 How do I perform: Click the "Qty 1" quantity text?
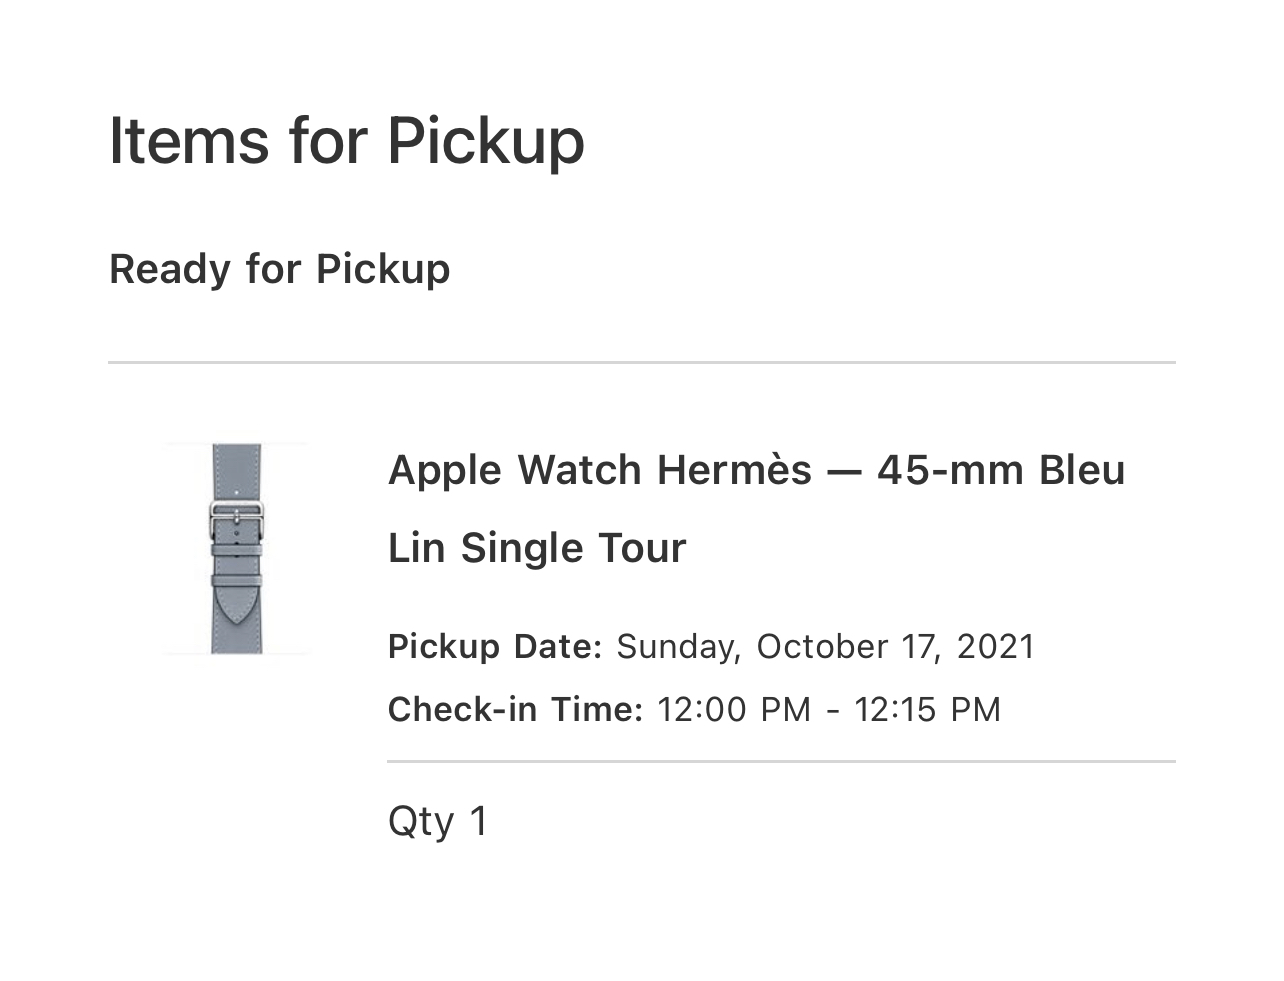(x=437, y=821)
